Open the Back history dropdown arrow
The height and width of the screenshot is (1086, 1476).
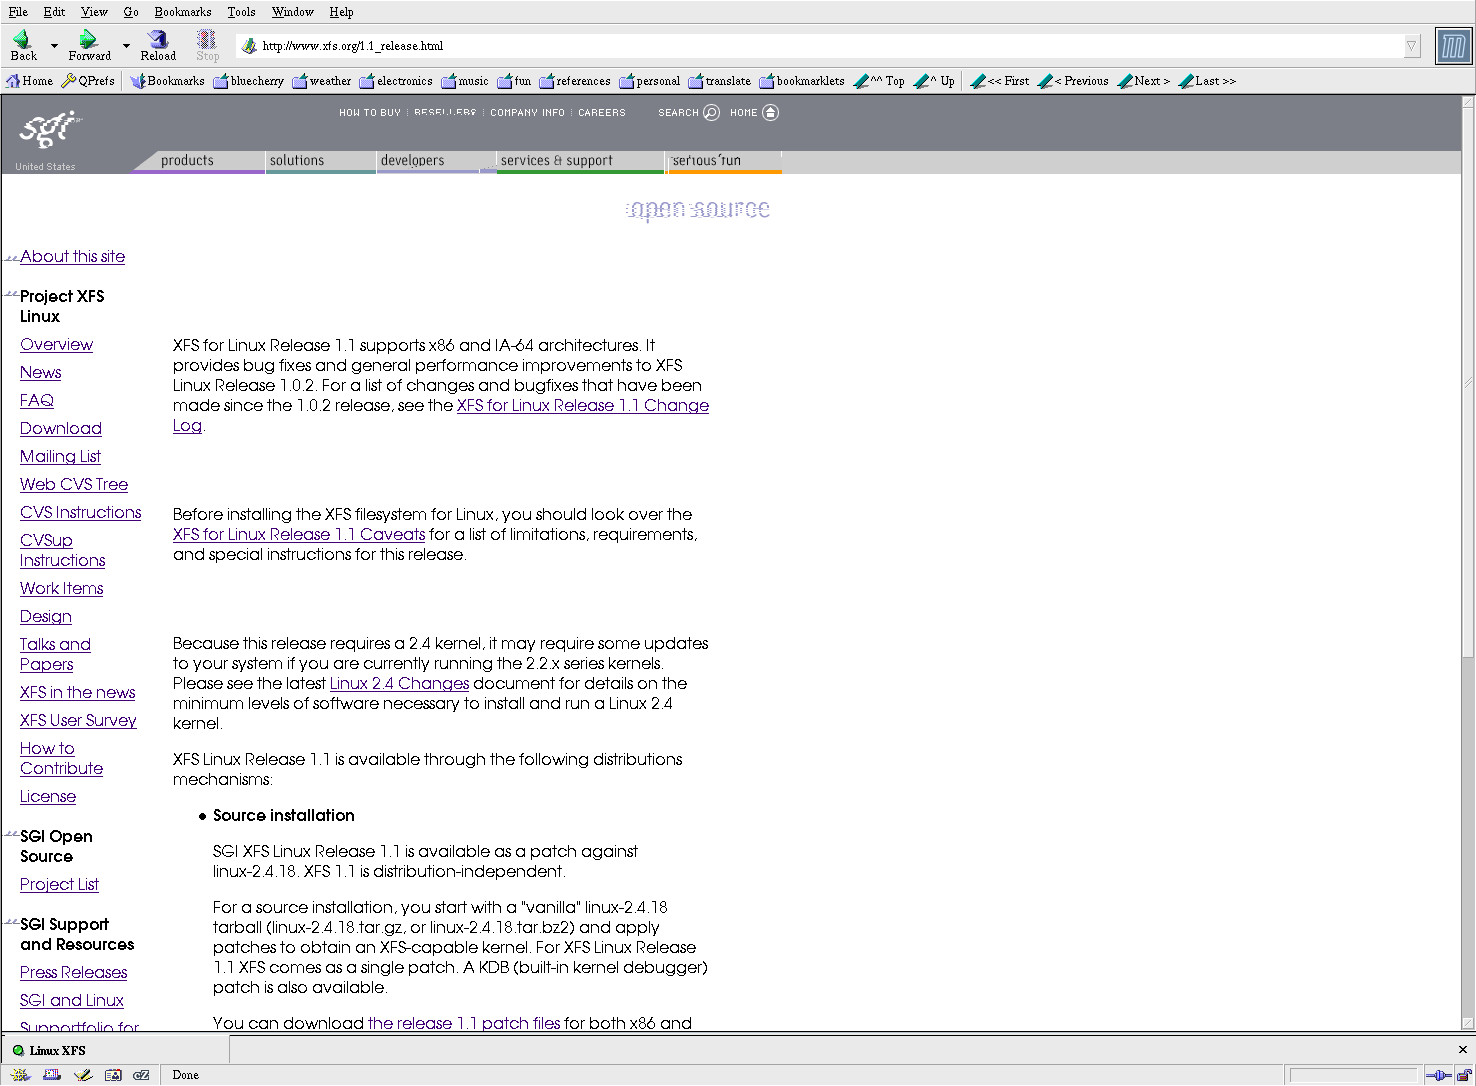(54, 46)
